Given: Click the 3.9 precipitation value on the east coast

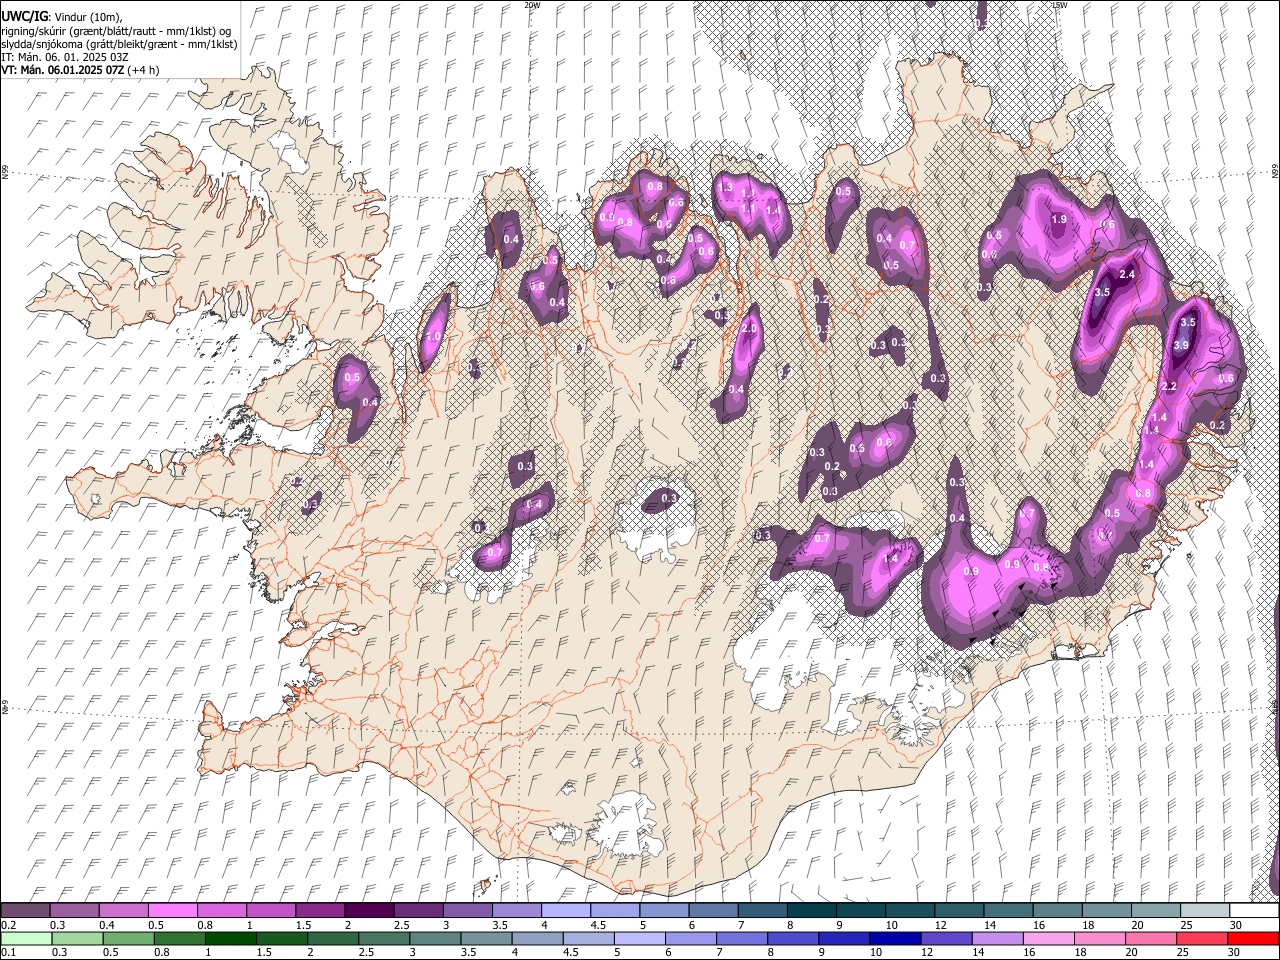Looking at the screenshot, I should (1181, 345).
